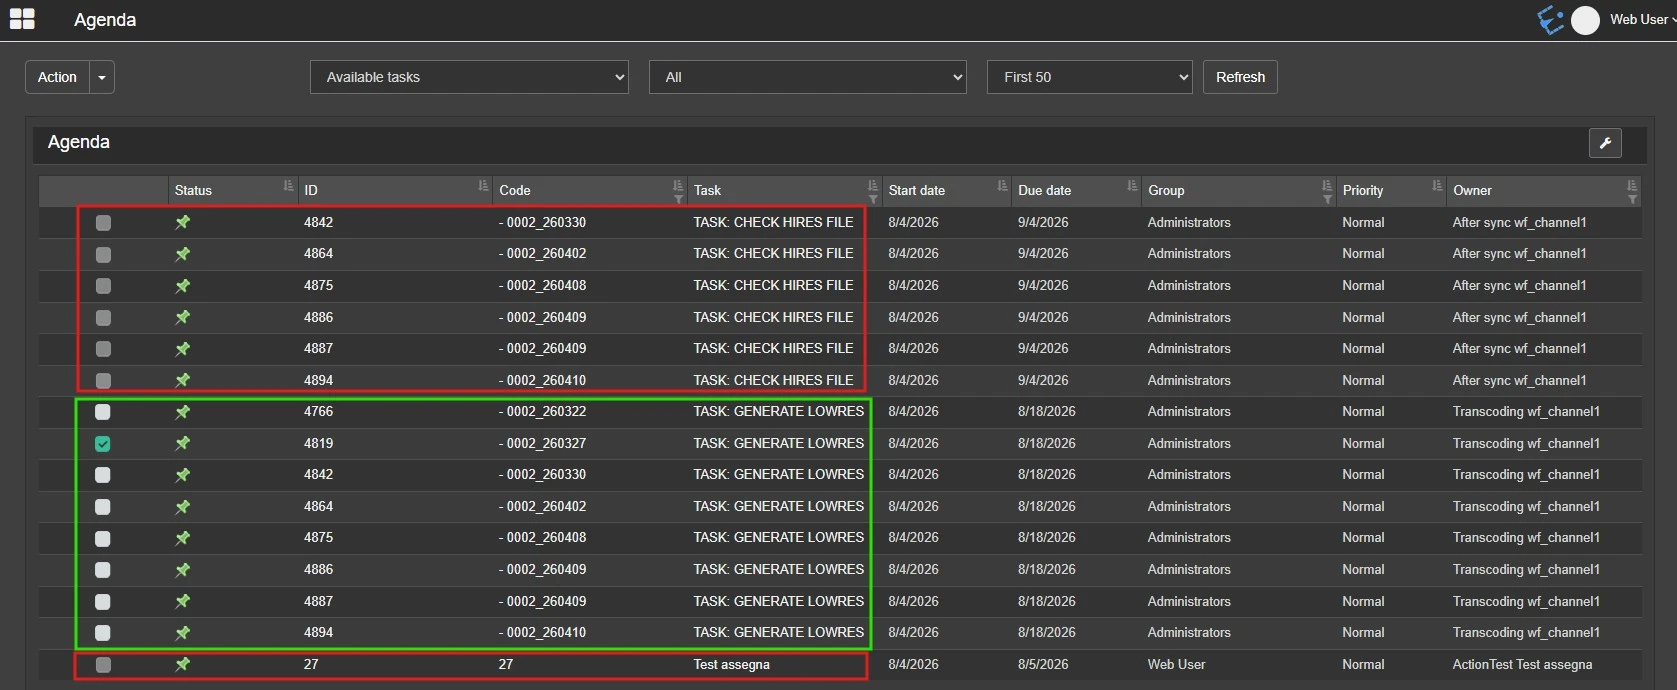Click the Due date column header label
Viewport: 1677px width, 690px height.
pyautogui.click(x=1044, y=190)
